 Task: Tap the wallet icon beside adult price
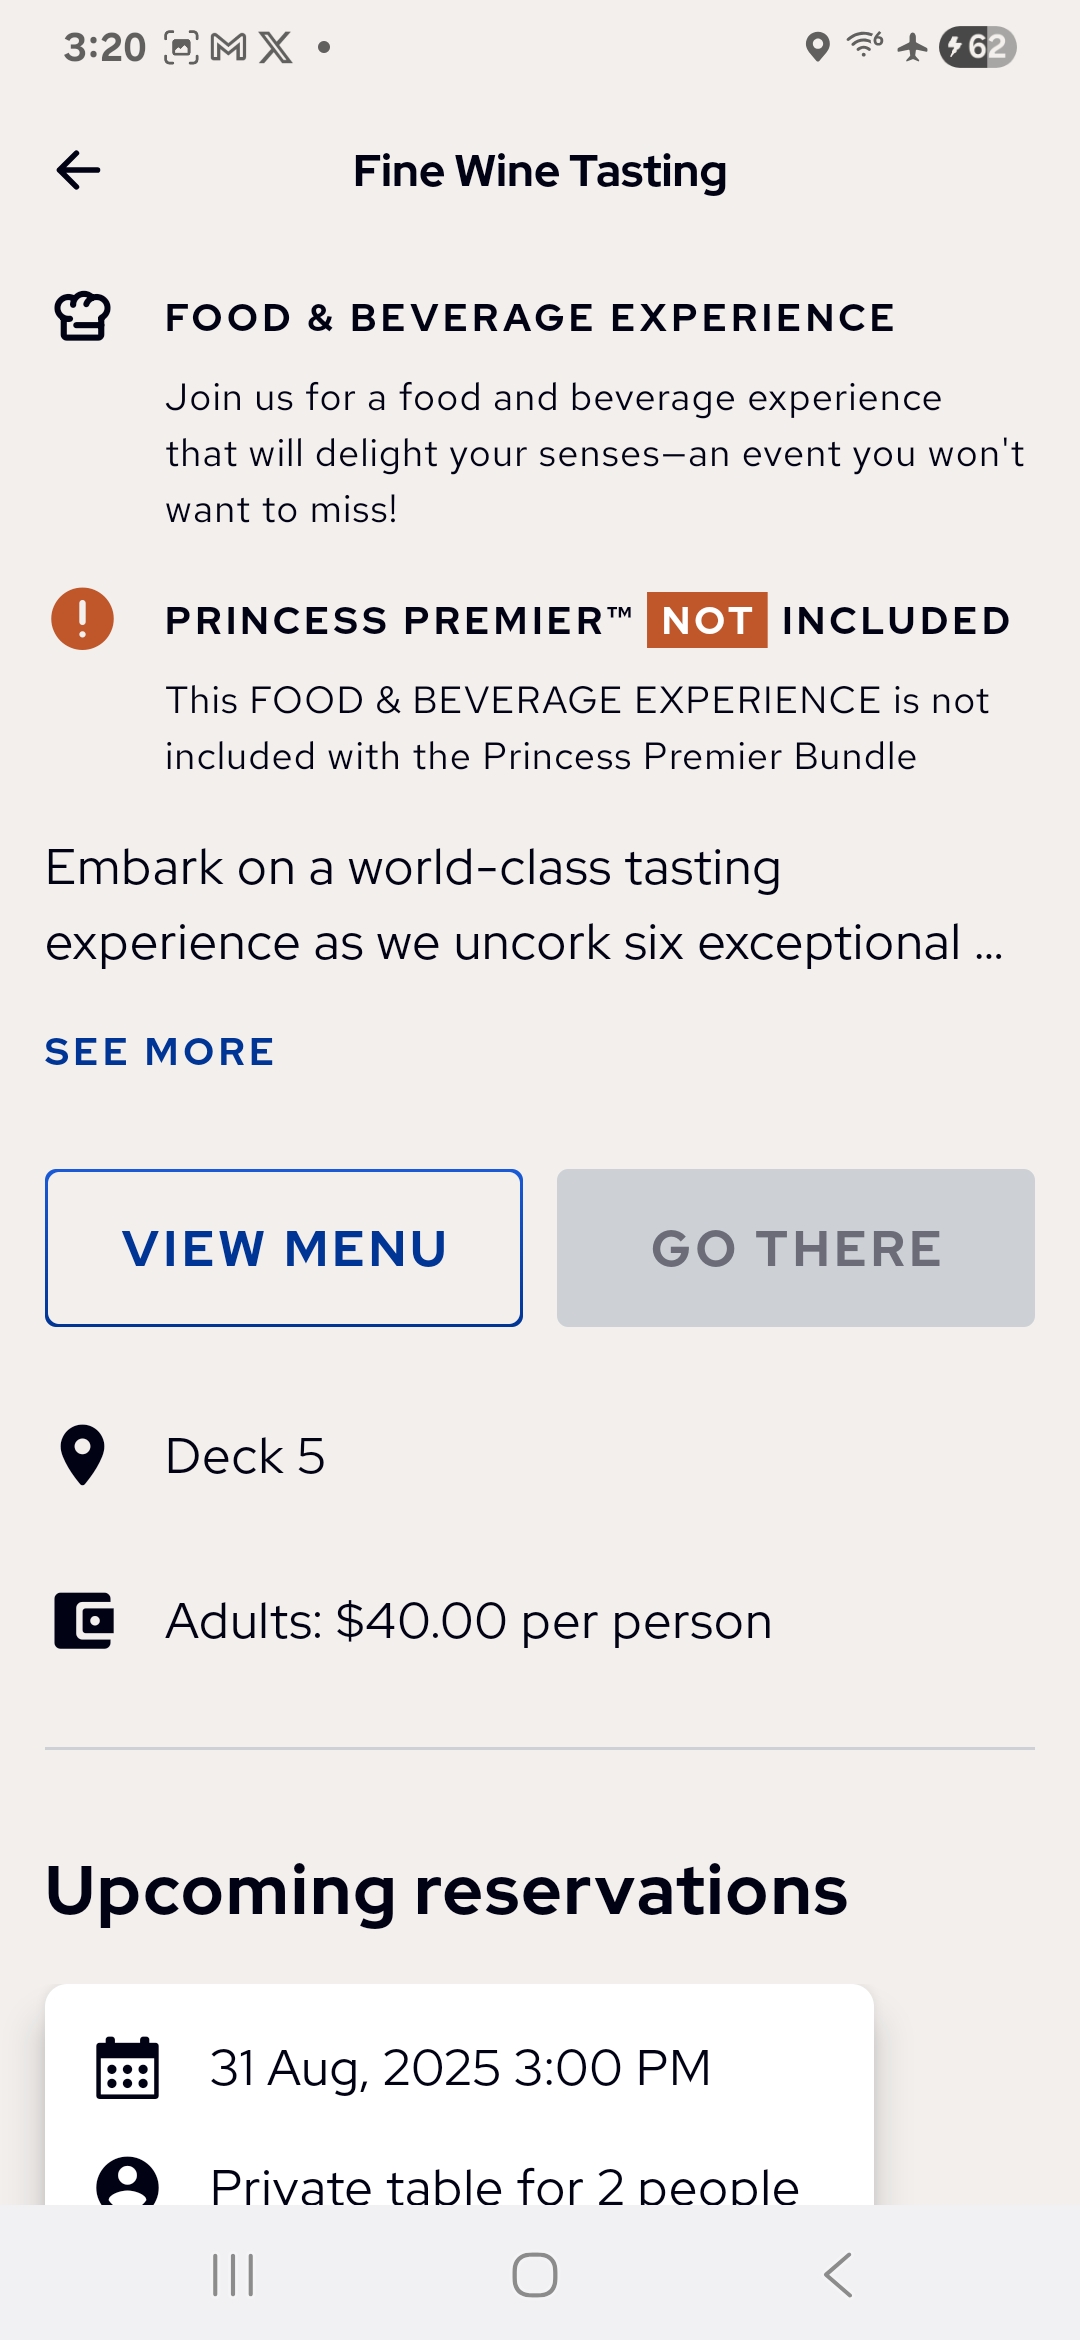84,1620
